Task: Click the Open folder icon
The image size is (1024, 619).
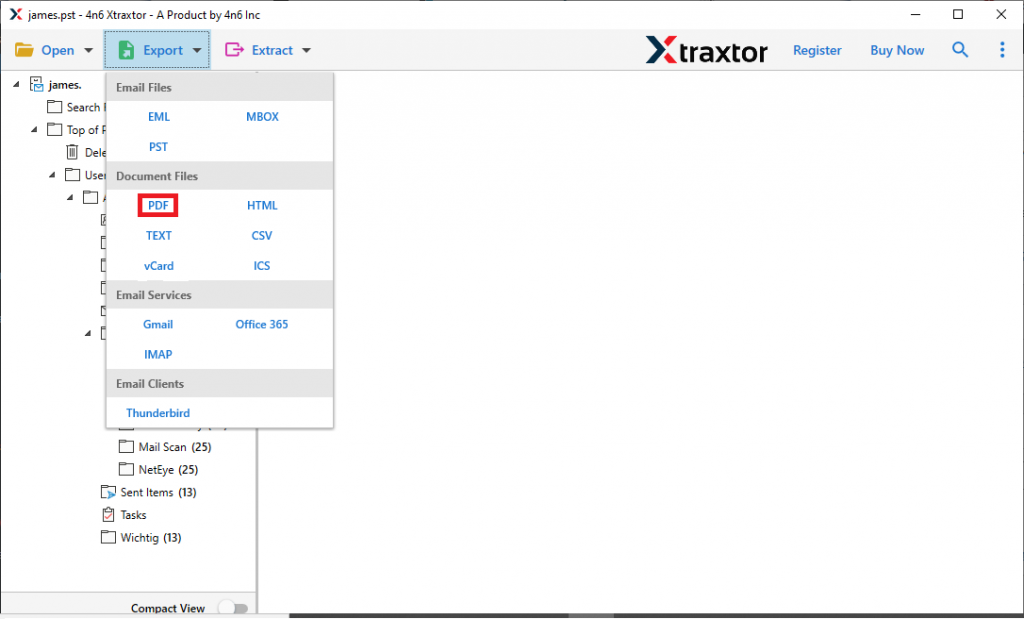Action: pos(25,49)
